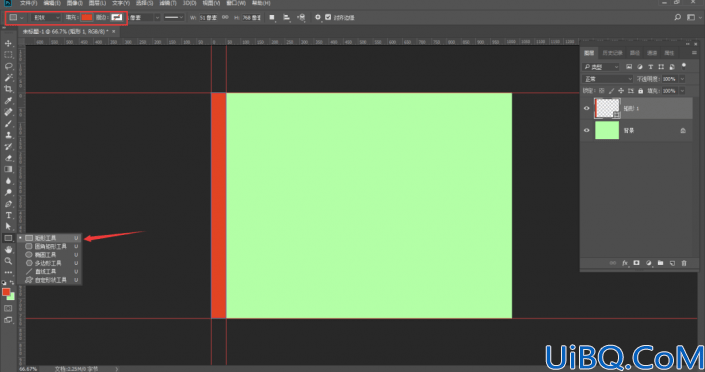Expand the layer opacity slider arrow
Screen dimensions: 705x372
[682, 79]
